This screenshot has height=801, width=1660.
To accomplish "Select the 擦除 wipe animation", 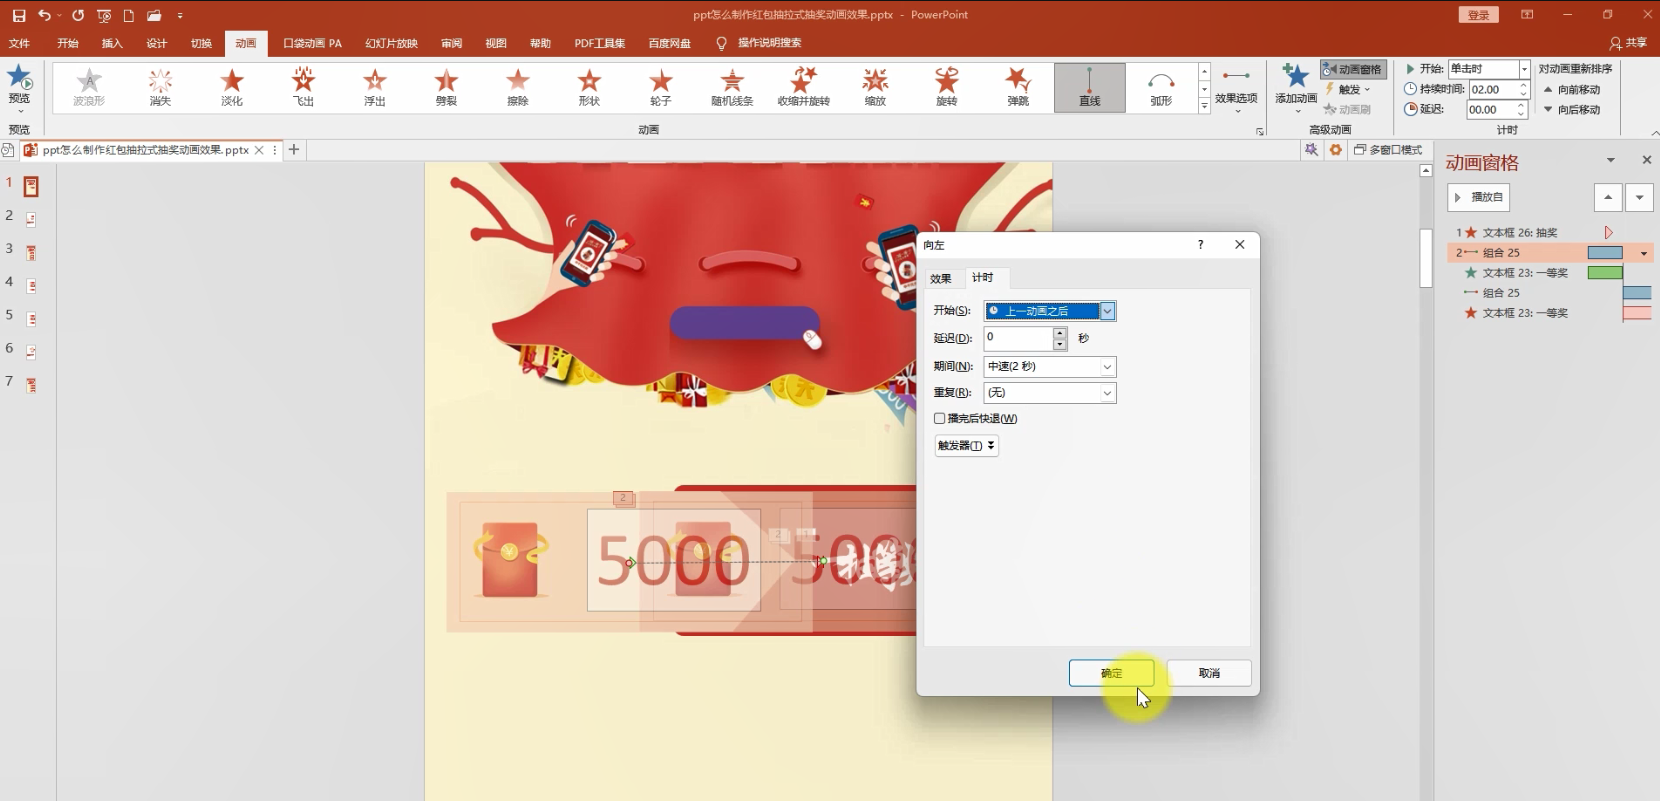I will (x=518, y=87).
